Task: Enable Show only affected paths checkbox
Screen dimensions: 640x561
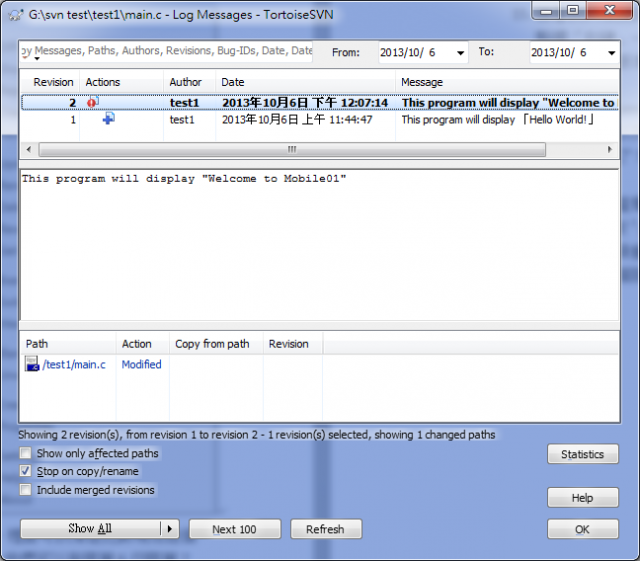Action: point(26,453)
